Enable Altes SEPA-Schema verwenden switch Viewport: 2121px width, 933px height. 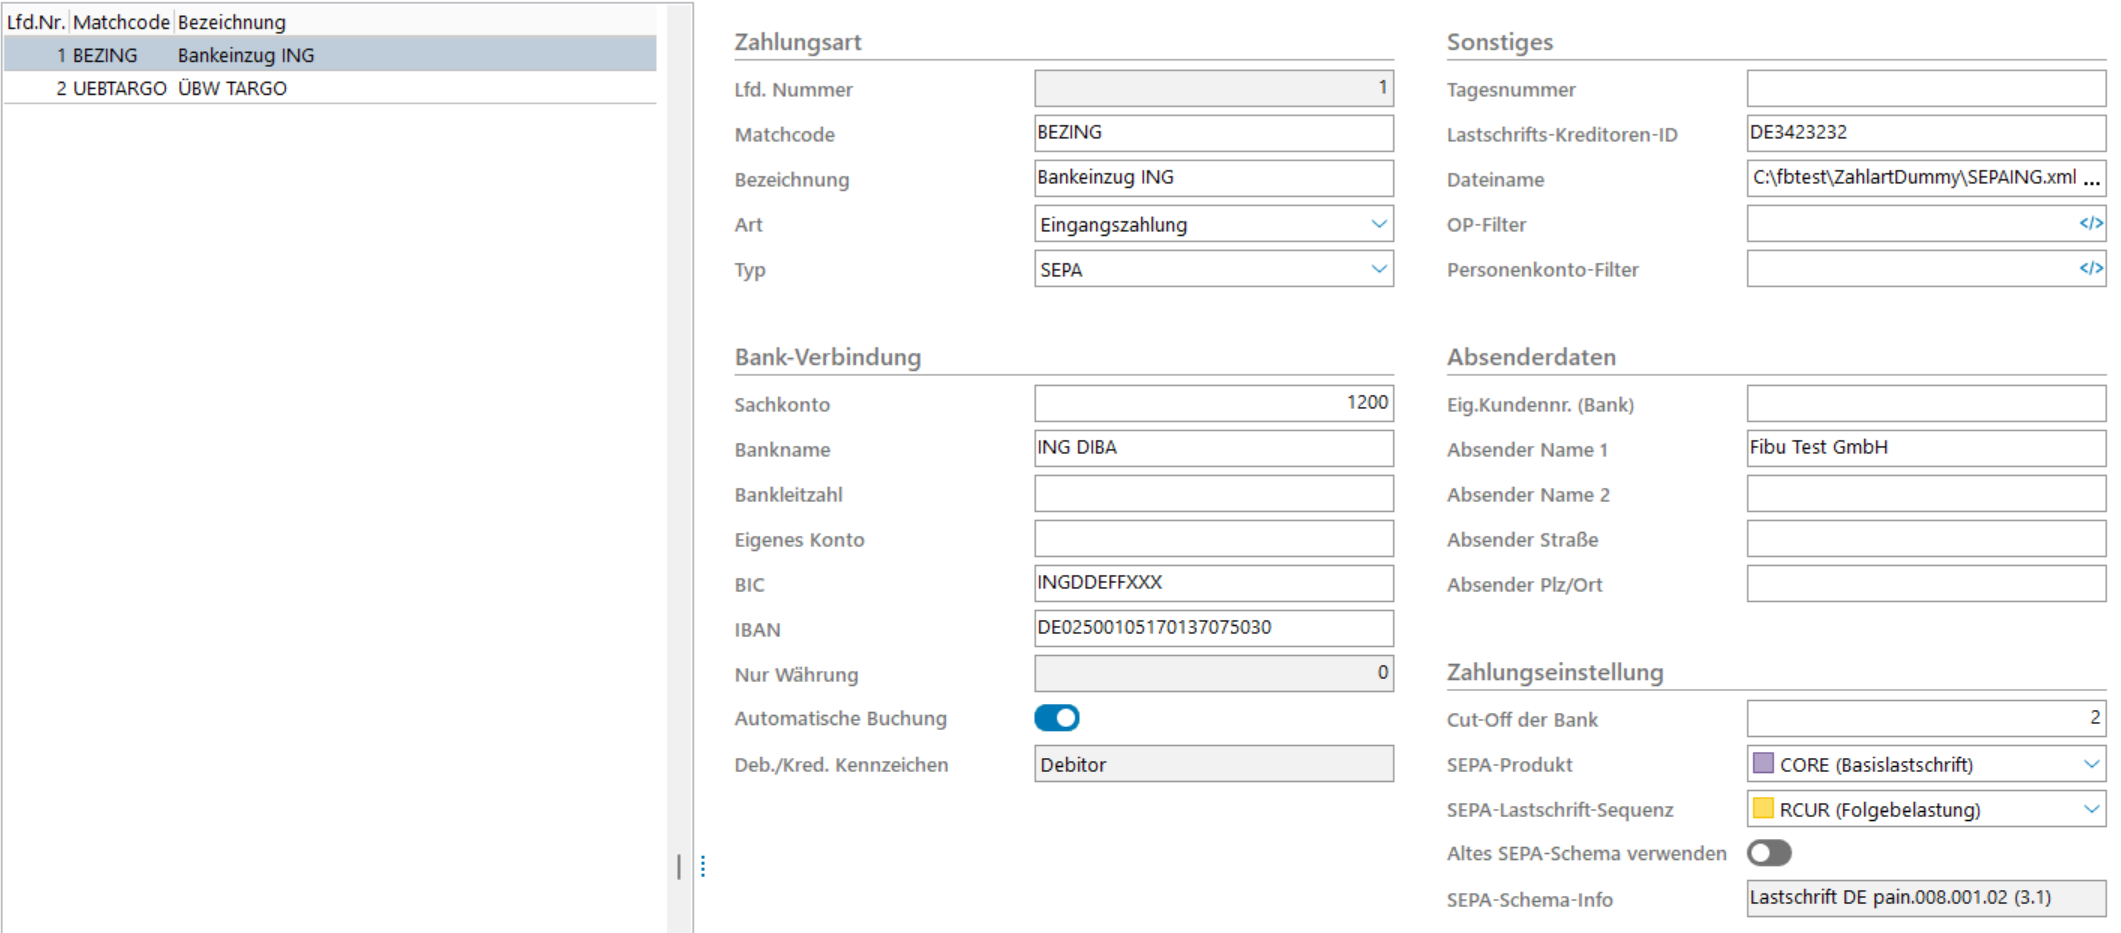point(1768,853)
